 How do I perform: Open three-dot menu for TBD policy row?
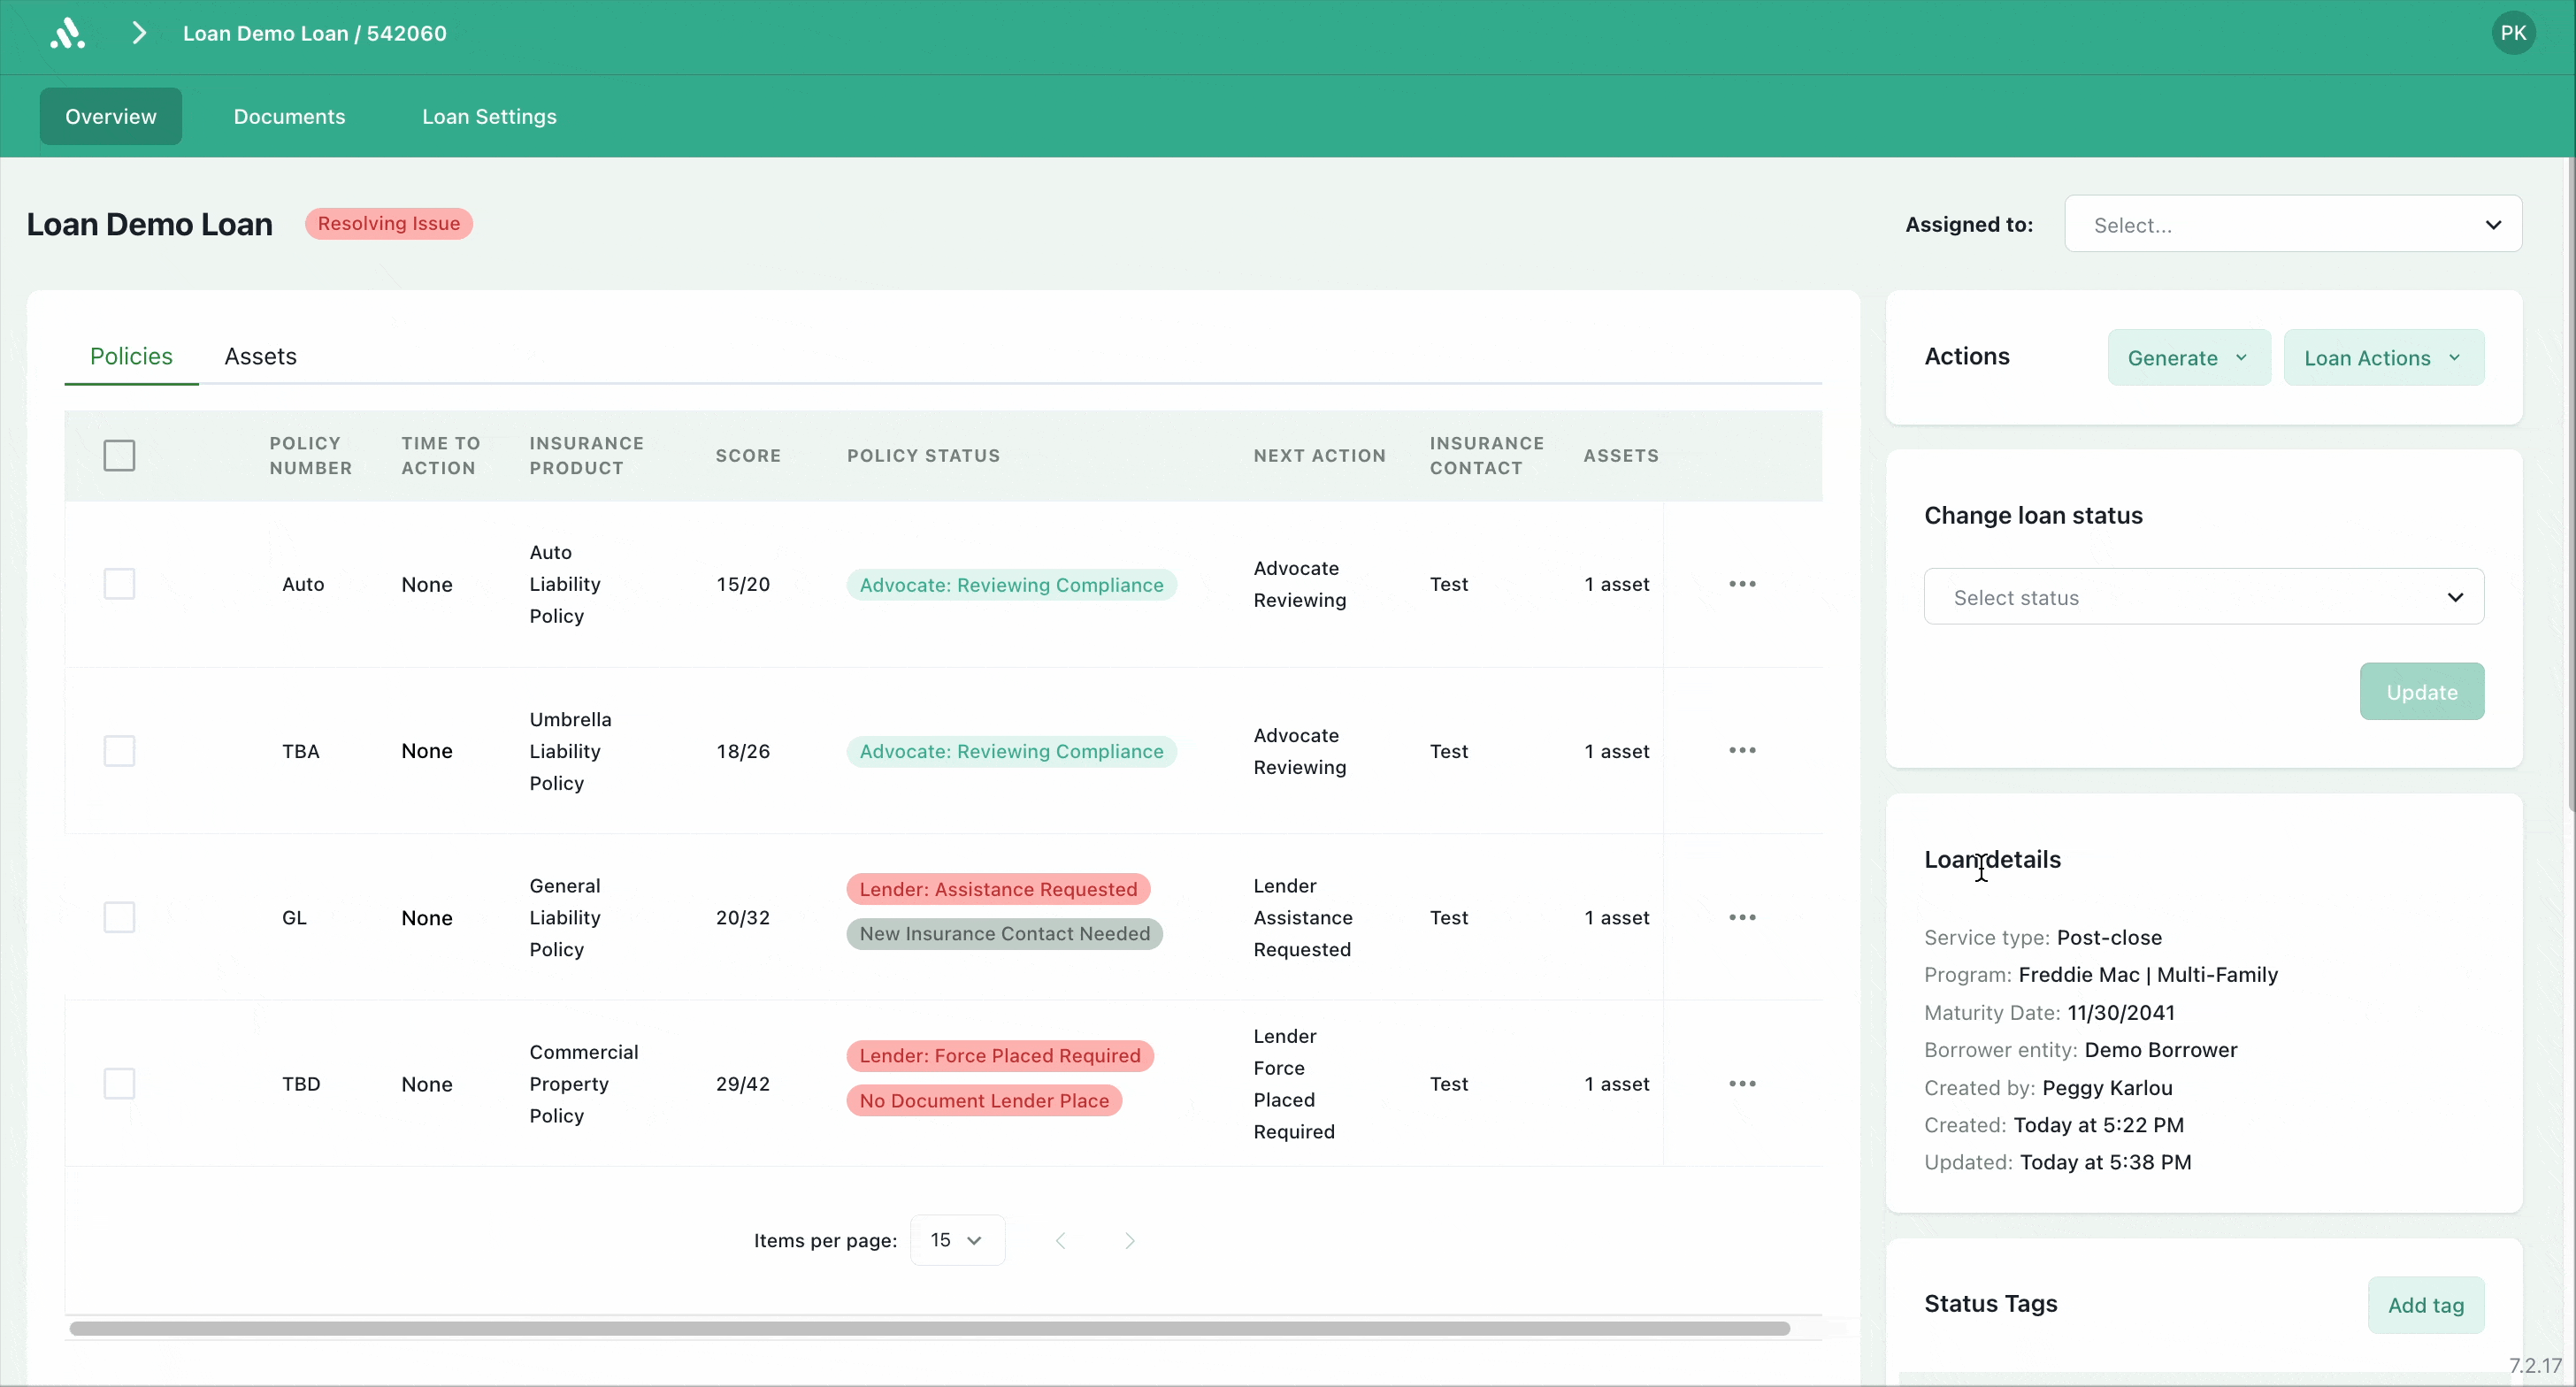coord(1742,1084)
